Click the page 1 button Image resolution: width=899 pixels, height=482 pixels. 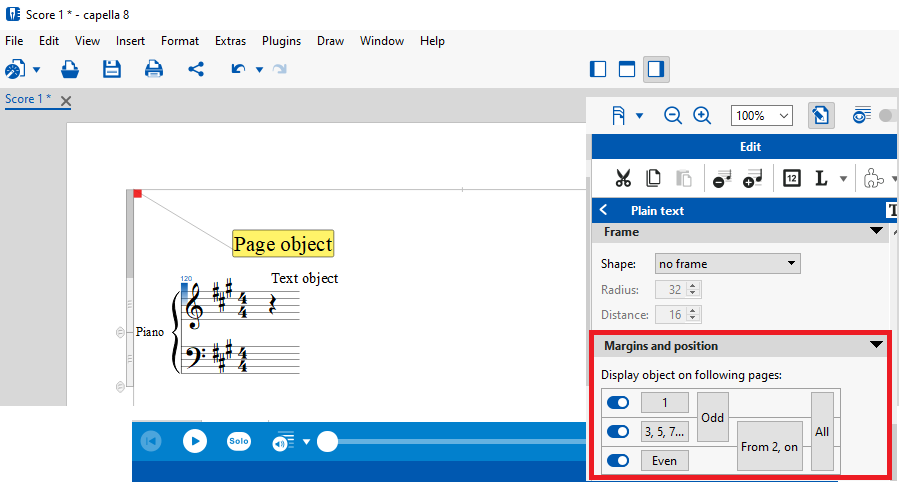(x=665, y=403)
